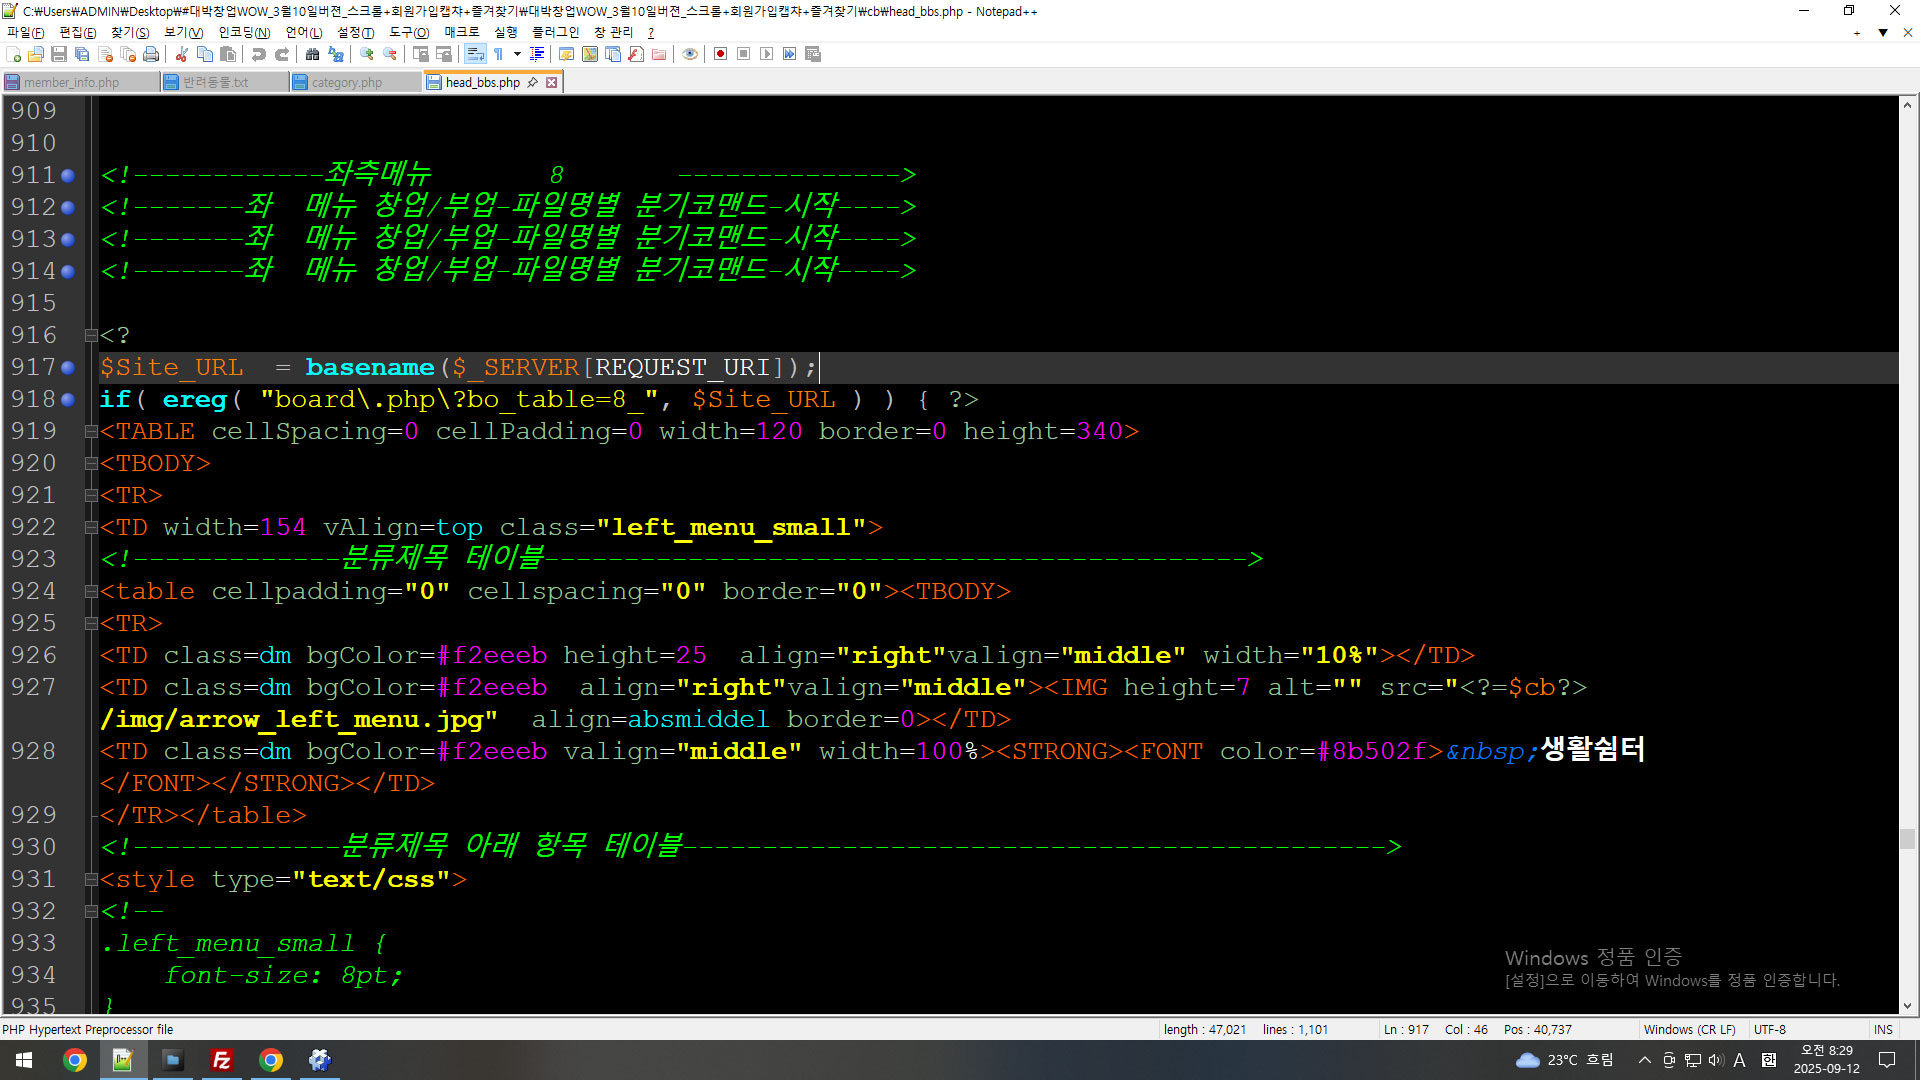Image resolution: width=1920 pixels, height=1080 pixels.
Task: Click the Redo arrow icon
Action: point(282,54)
